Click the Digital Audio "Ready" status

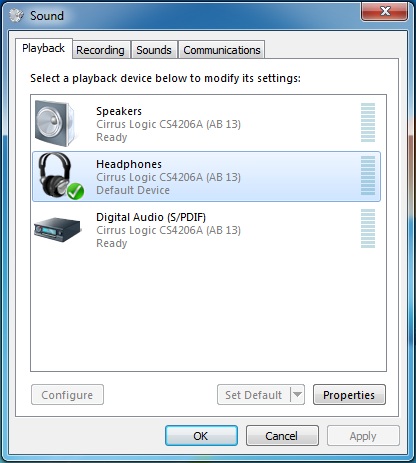point(112,243)
